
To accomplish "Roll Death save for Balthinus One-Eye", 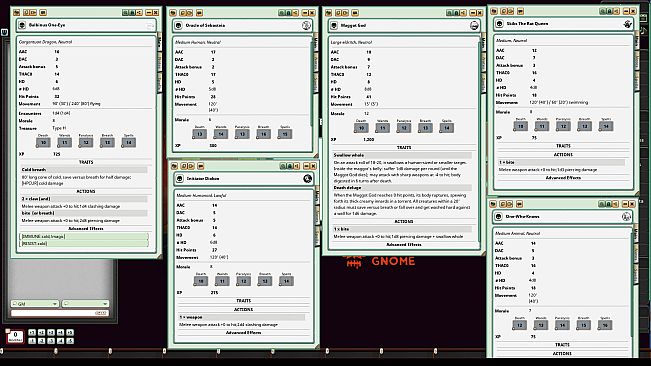I will [43, 142].
